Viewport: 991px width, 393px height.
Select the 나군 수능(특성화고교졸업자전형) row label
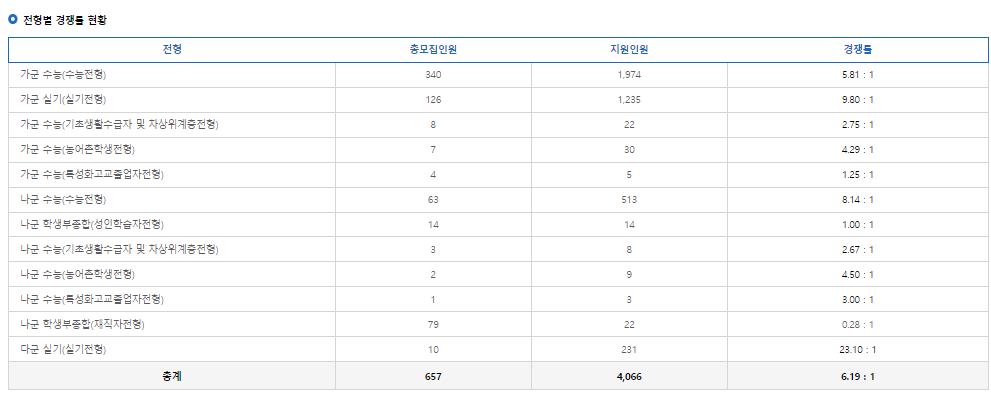(92, 299)
